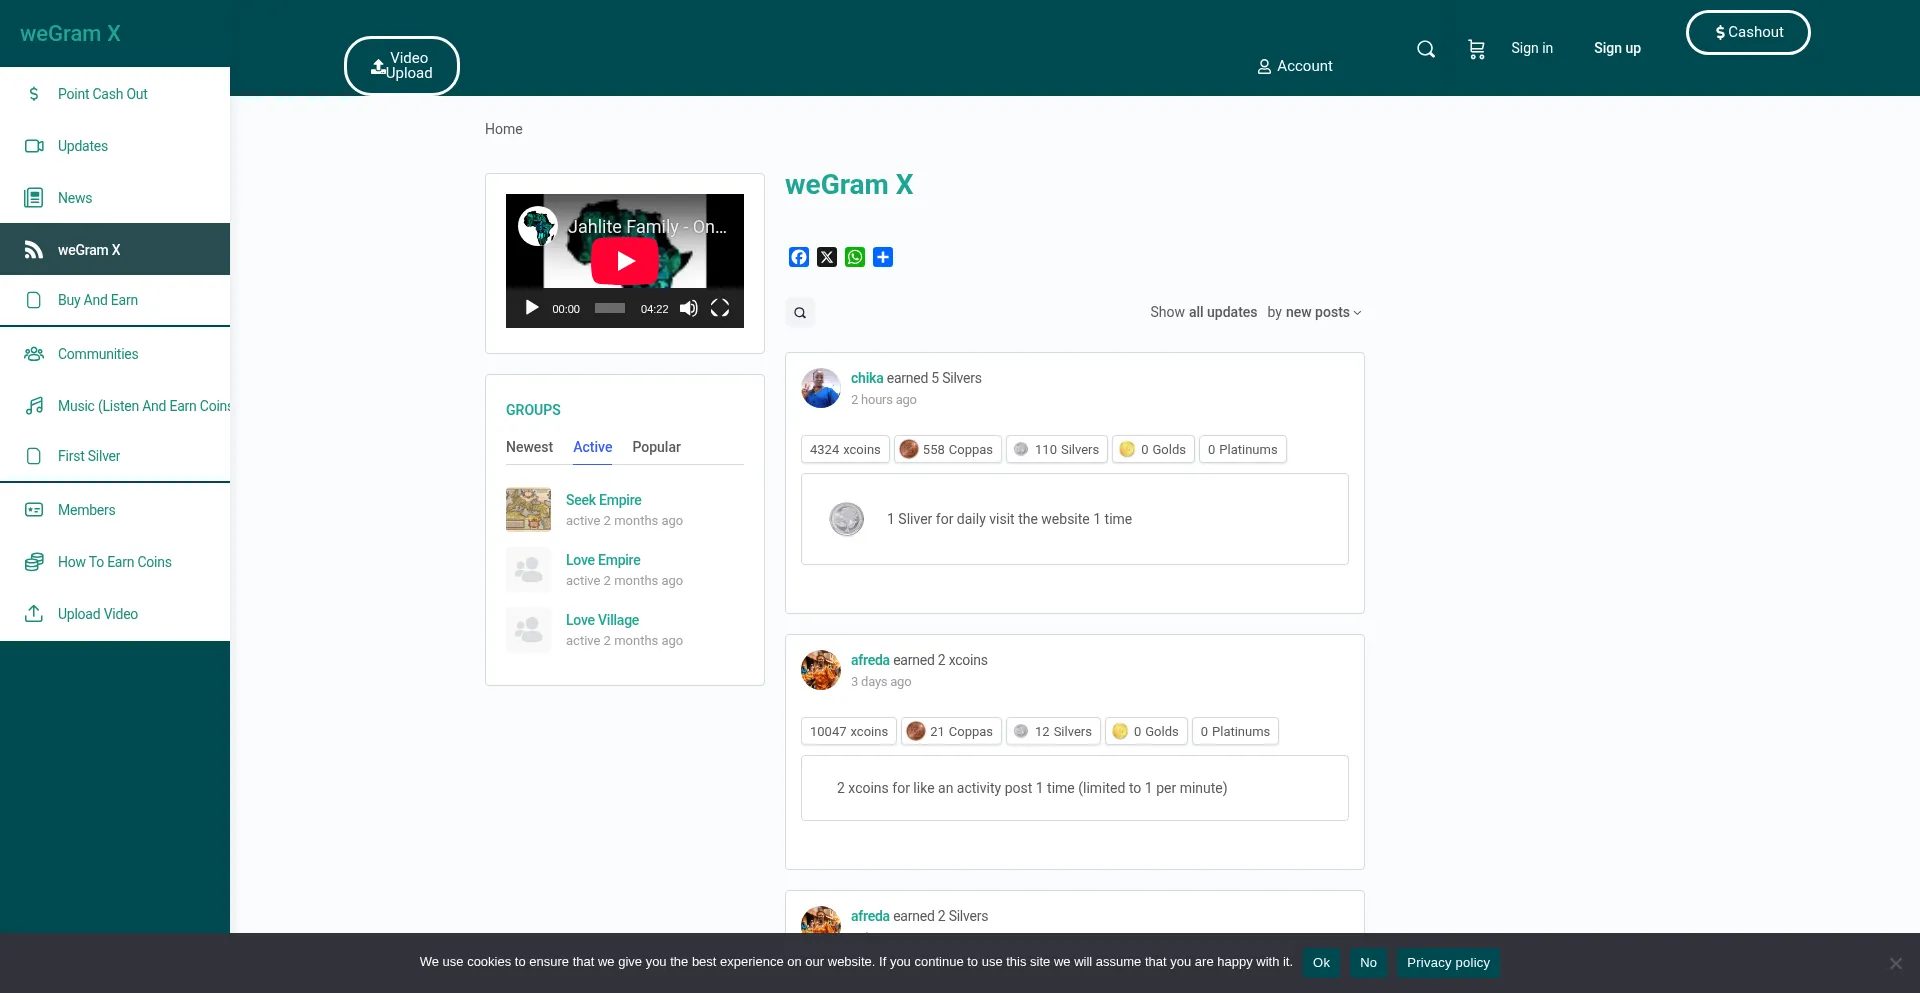The height and width of the screenshot is (993, 1920).
Task: Click the video progress bar
Action: (610, 308)
